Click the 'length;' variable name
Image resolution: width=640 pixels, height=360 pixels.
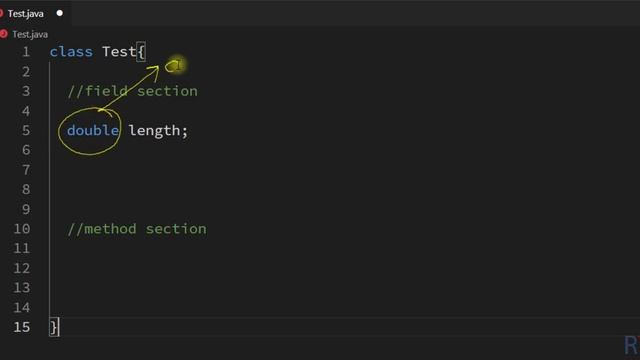tap(158, 131)
